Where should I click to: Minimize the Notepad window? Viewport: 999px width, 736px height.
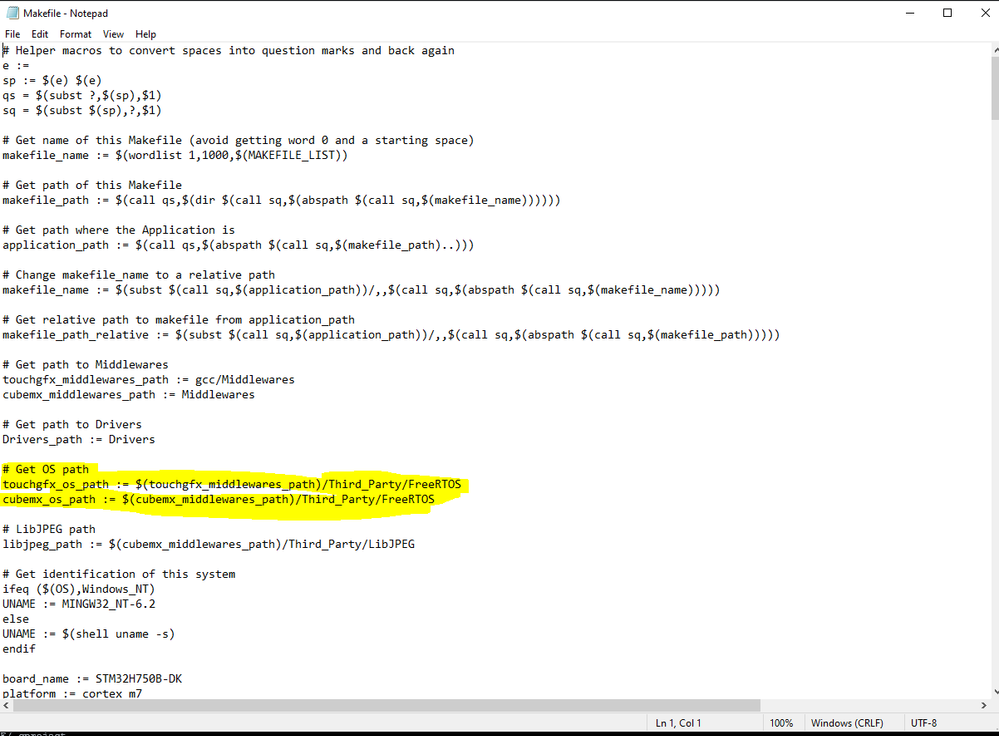[x=910, y=13]
